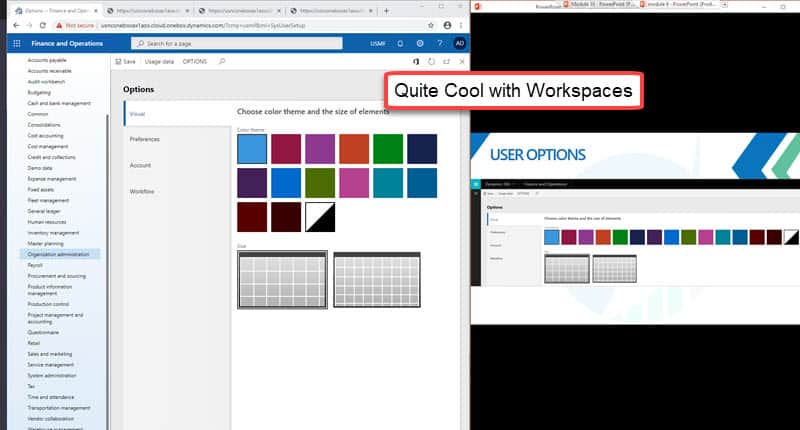This screenshot has height=430, width=800.
Task: Select Organization administration in the navigation
Action: pyautogui.click(x=60, y=254)
